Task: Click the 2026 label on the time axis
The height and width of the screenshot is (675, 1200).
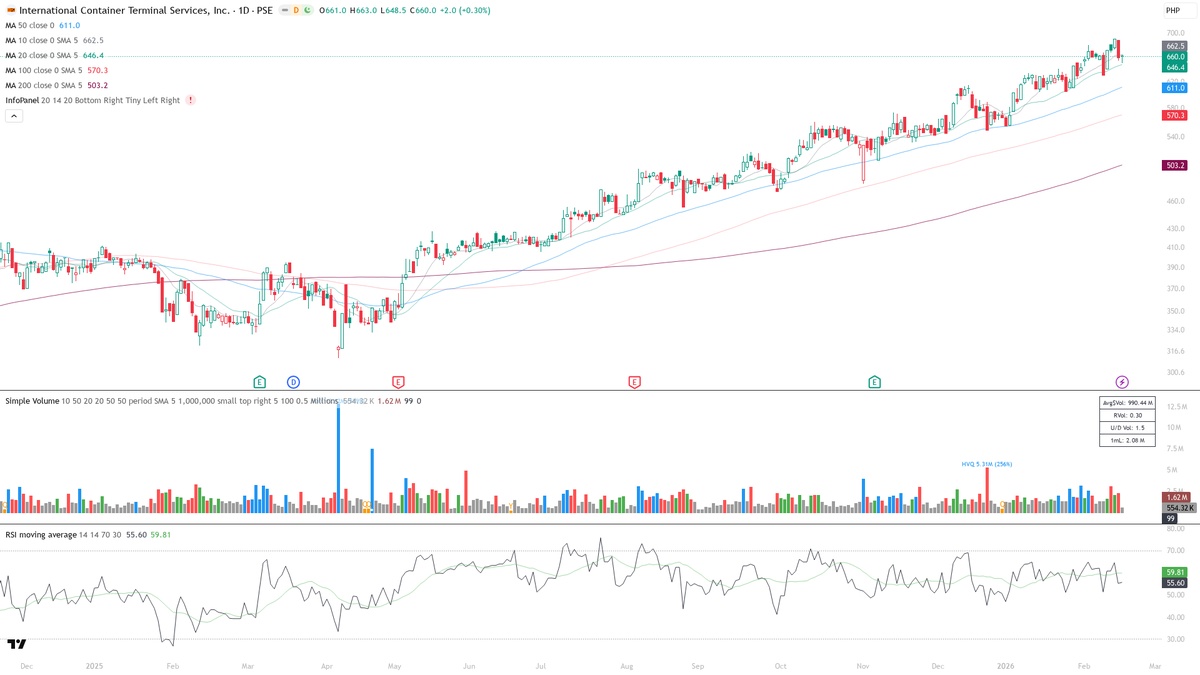Action: point(1005,665)
